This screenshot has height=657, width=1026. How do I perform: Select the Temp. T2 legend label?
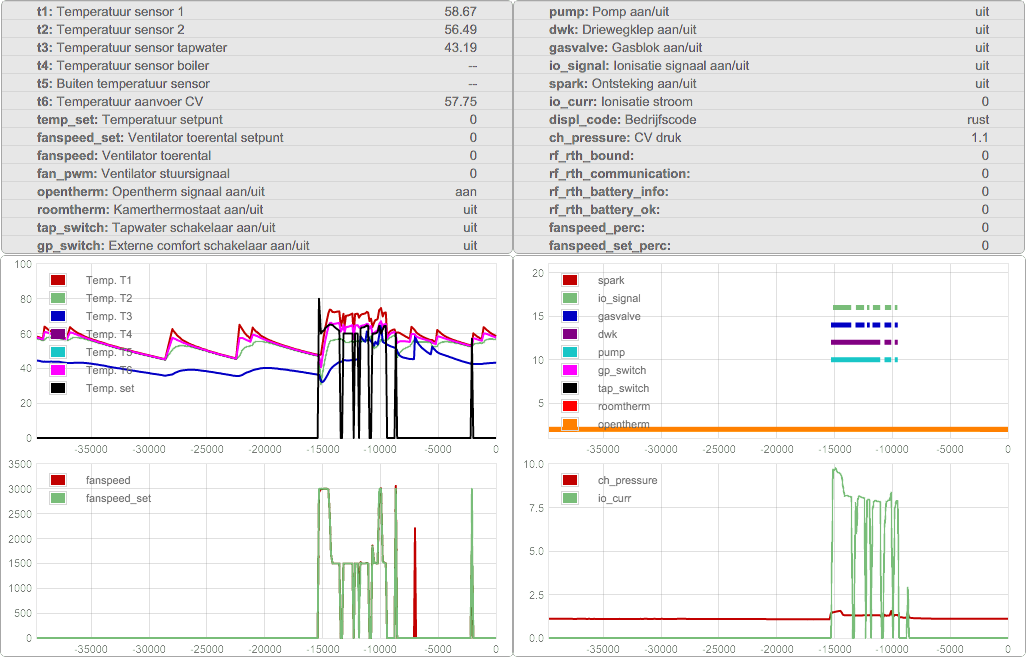coord(109,299)
